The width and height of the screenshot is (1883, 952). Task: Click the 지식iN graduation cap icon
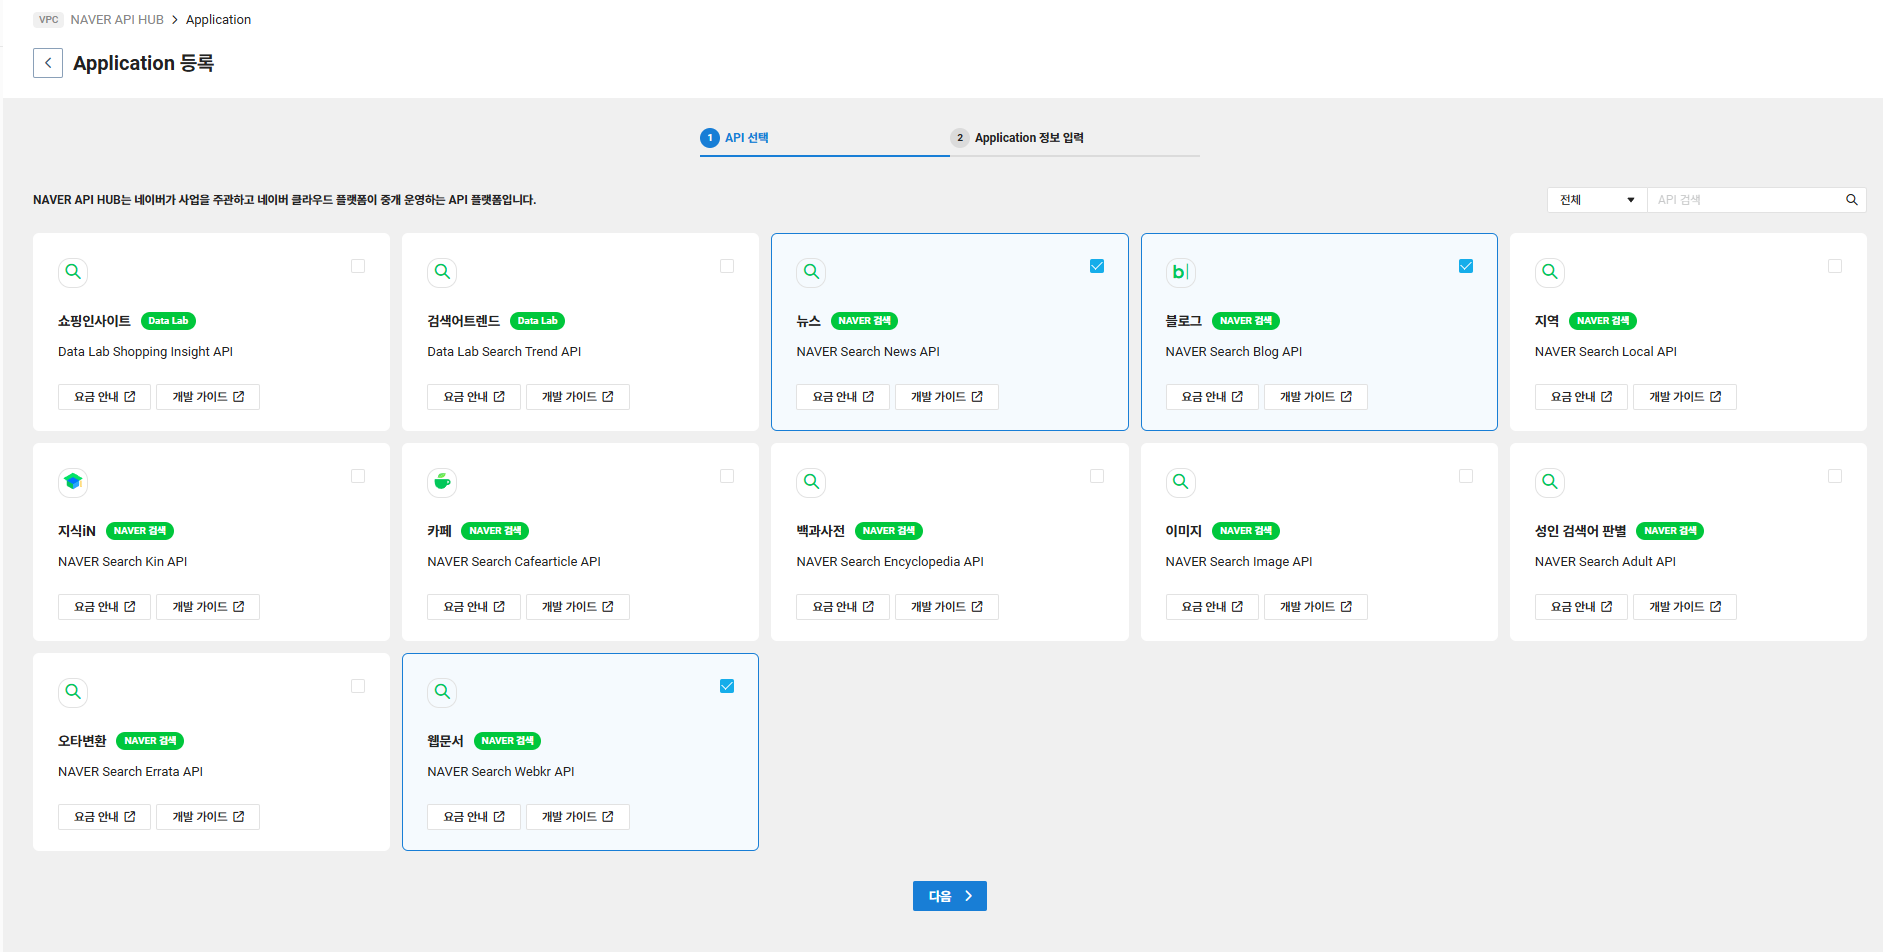[x=73, y=482]
